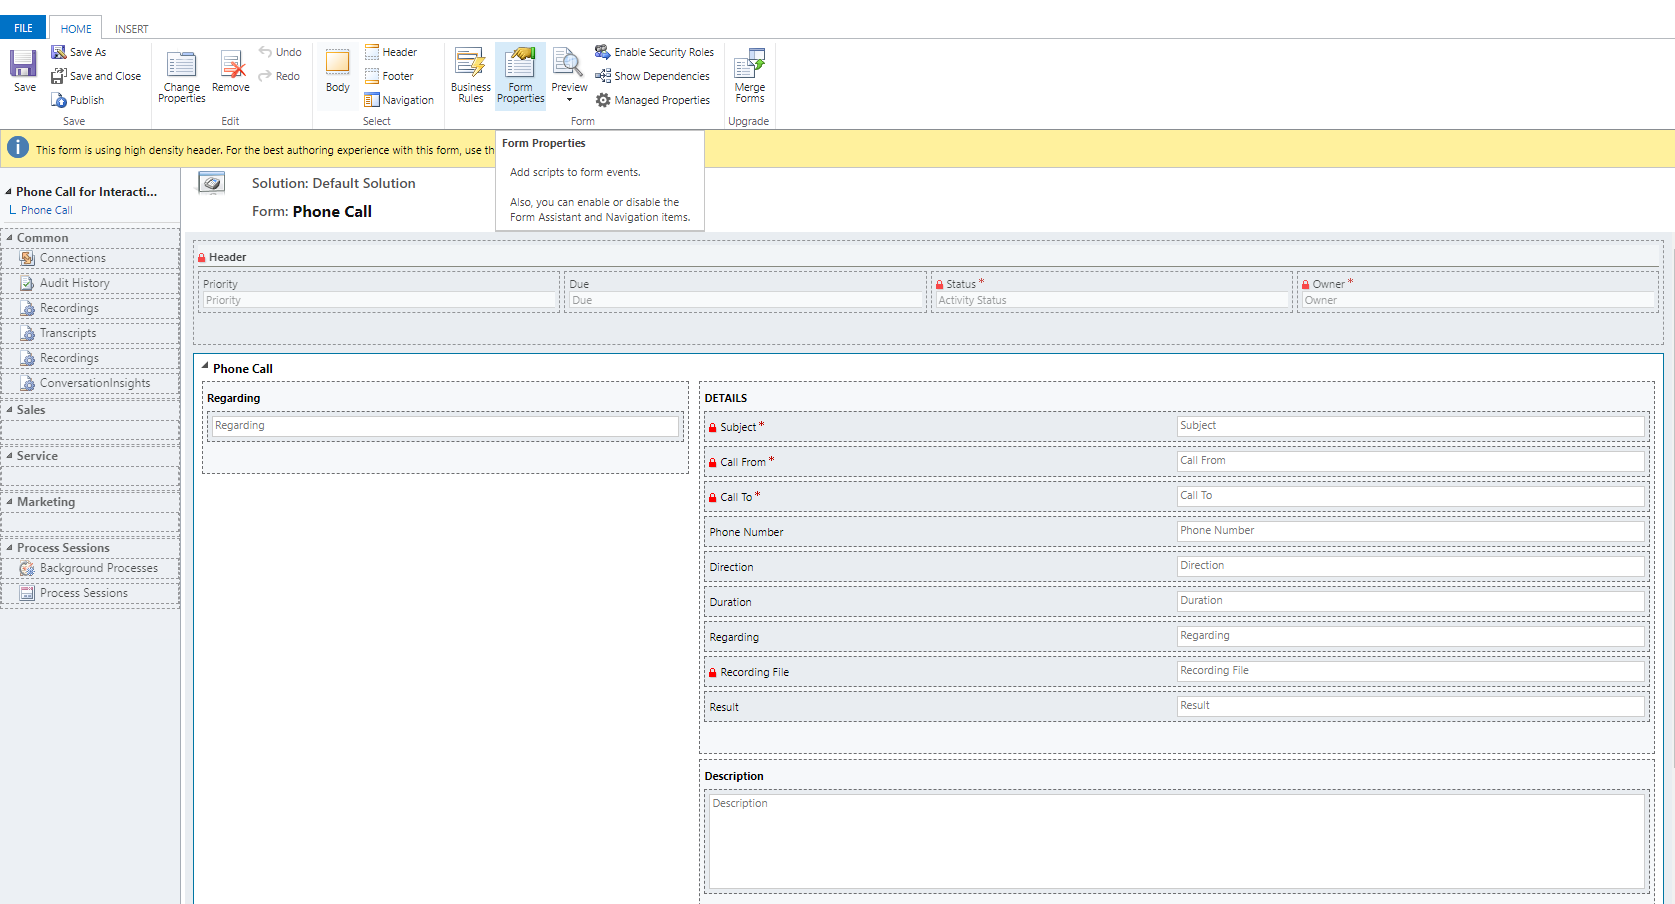This screenshot has width=1675, height=904.
Task: Select Background Processes navigation item
Action: pos(91,568)
